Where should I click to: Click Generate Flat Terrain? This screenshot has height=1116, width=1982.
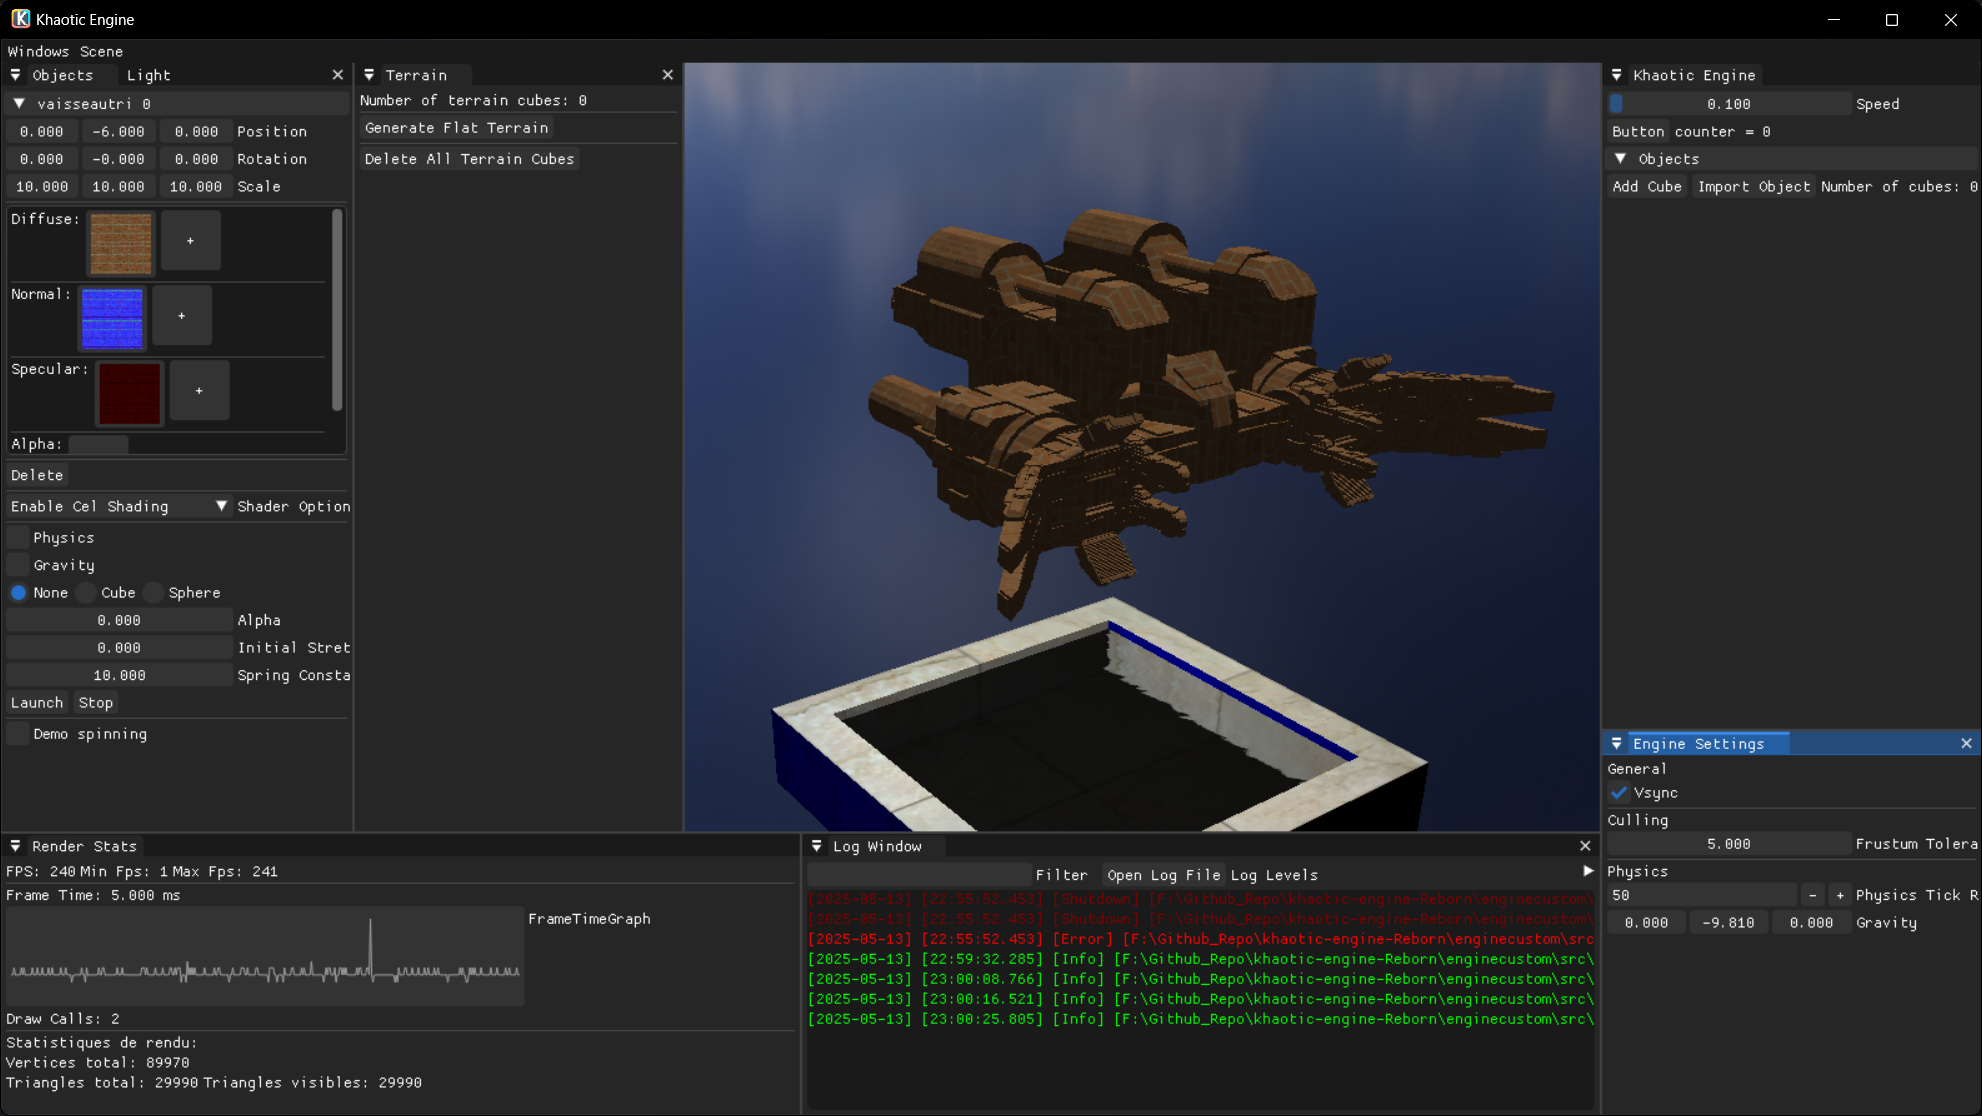click(455, 127)
